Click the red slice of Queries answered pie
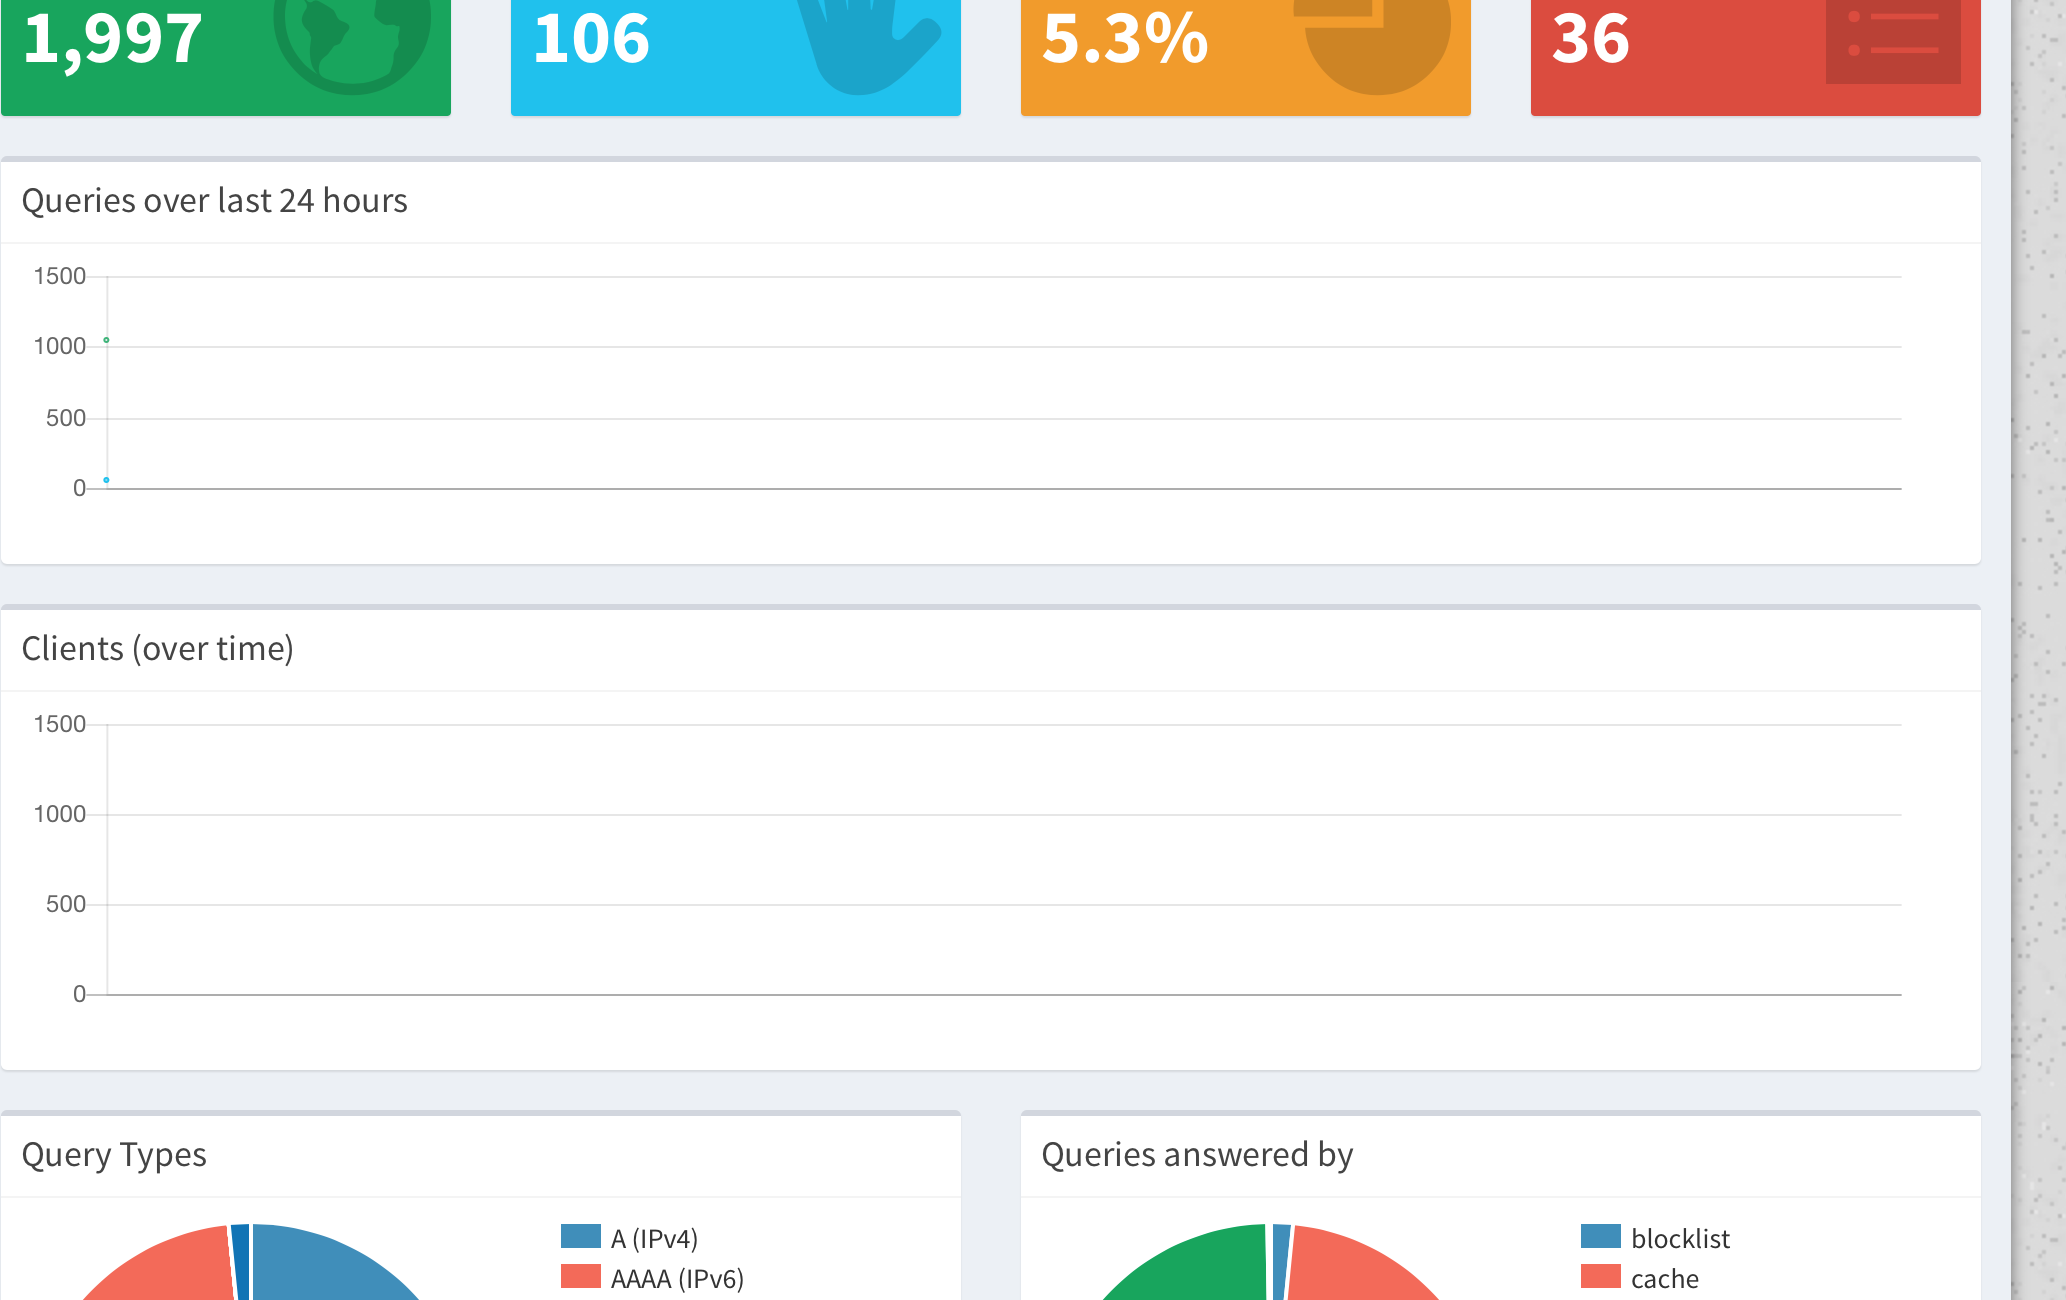2066x1300 pixels. pyautogui.click(x=1350, y=1268)
